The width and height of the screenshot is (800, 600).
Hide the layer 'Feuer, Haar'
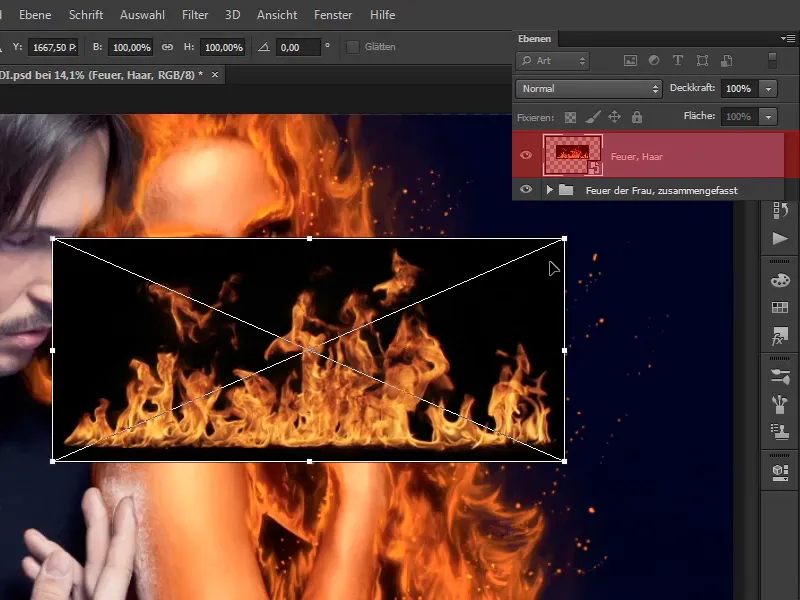(526, 155)
